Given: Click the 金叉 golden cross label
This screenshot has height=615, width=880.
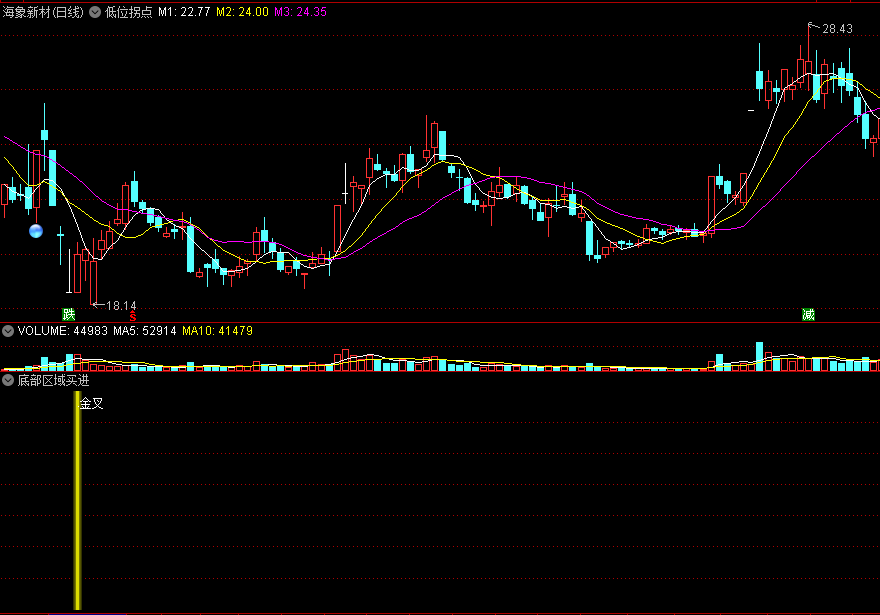Looking at the screenshot, I should pyautogui.click(x=91, y=403).
